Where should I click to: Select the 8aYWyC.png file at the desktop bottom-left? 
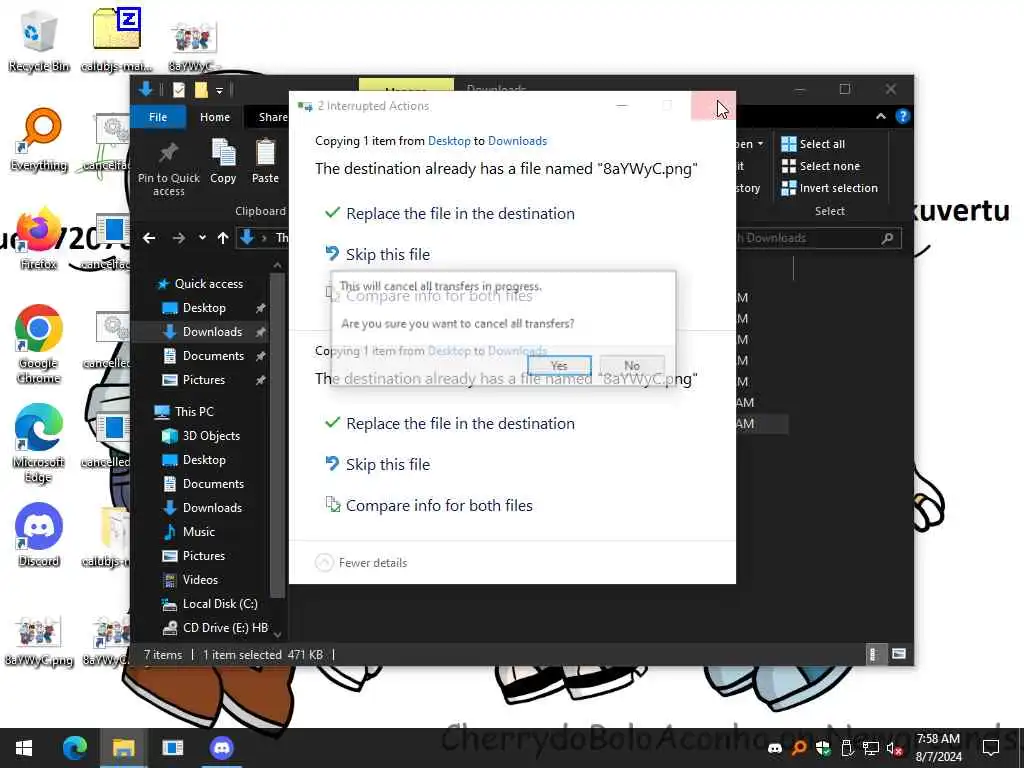(x=39, y=641)
